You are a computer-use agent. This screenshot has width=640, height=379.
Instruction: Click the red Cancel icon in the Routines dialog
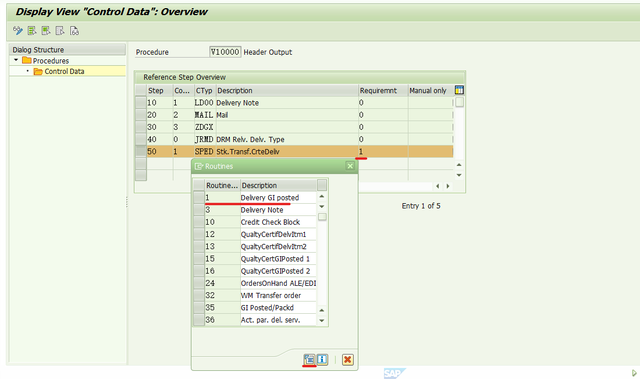[347, 359]
